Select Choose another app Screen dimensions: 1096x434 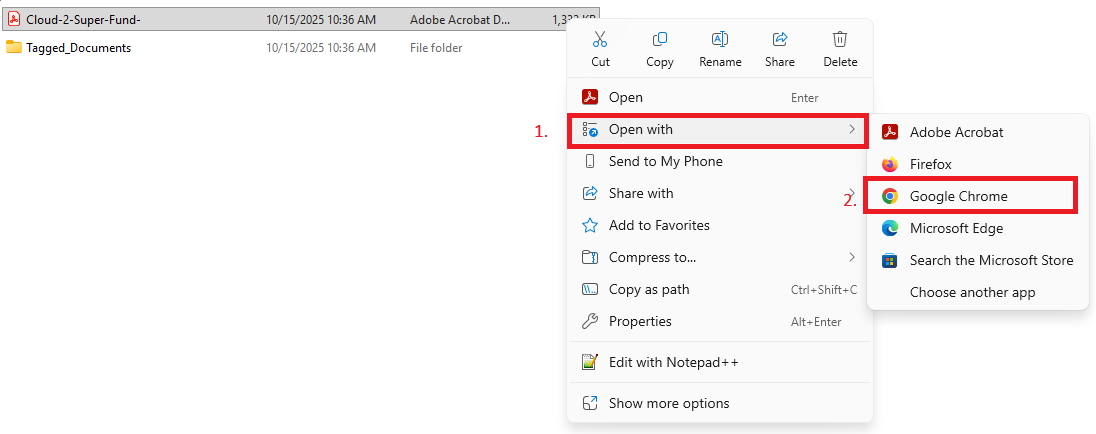coord(972,292)
